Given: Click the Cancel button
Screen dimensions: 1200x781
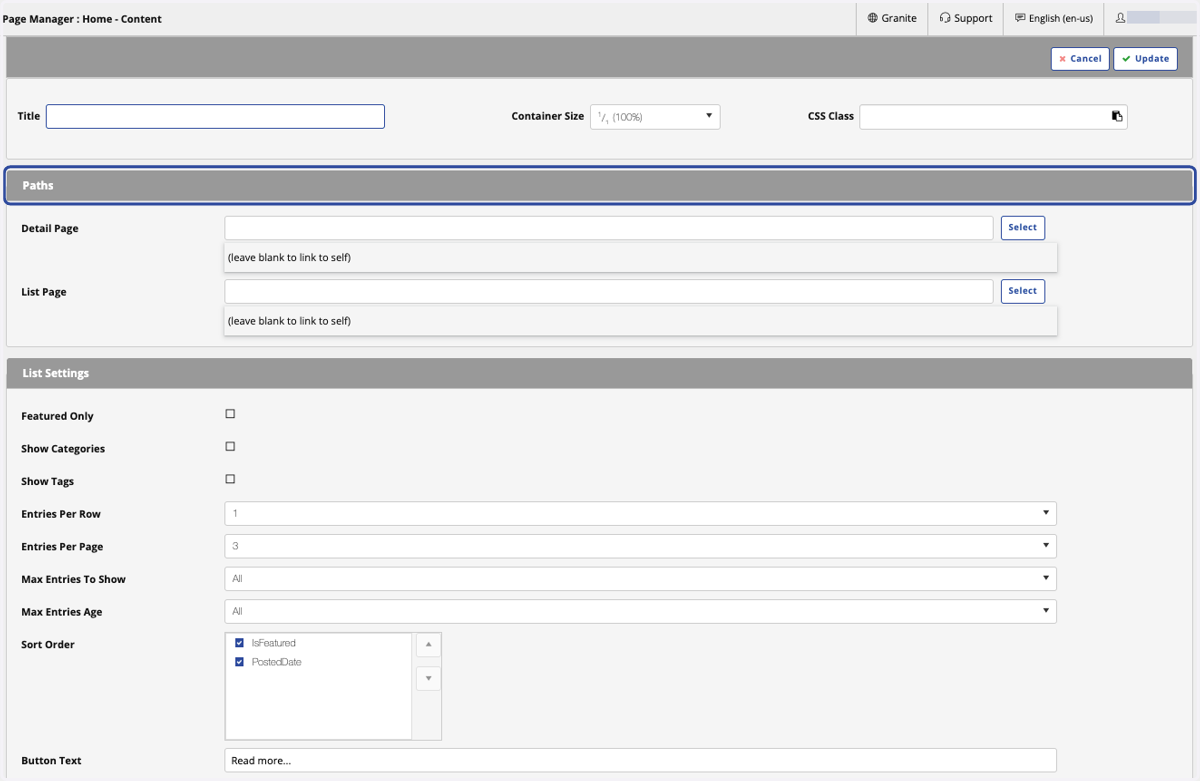Looking at the screenshot, I should point(1080,59).
